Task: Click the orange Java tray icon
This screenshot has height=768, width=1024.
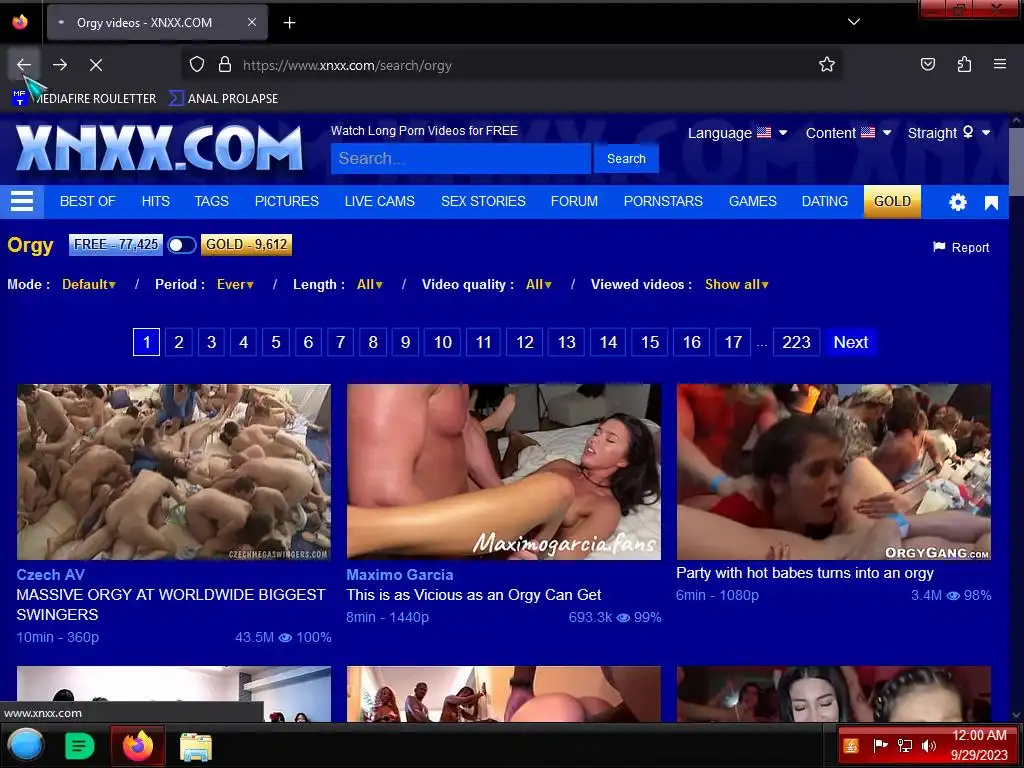Action: (851, 746)
